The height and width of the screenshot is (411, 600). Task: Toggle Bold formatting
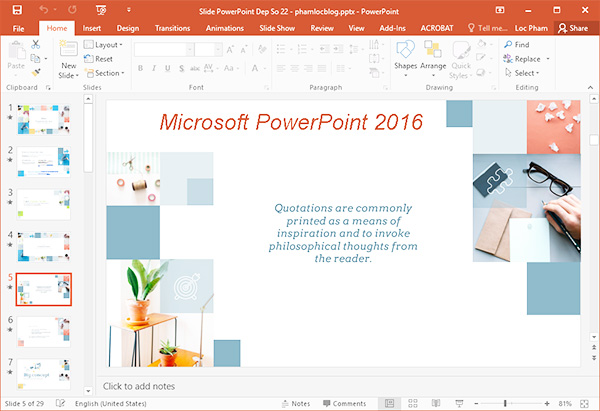coord(140,68)
